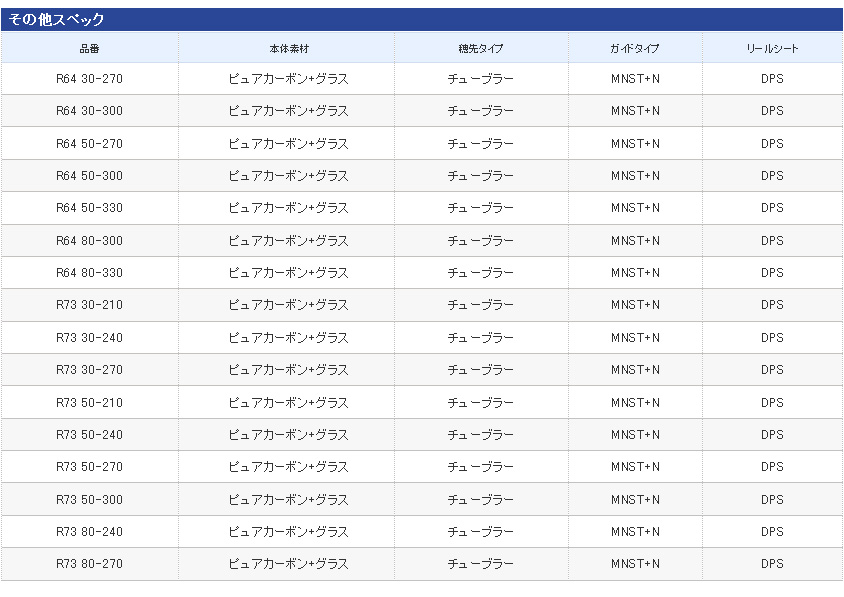Screen dimensions: 844x597
Task: Click MNST+N in the R64 80-300 row
Action: [635, 241]
